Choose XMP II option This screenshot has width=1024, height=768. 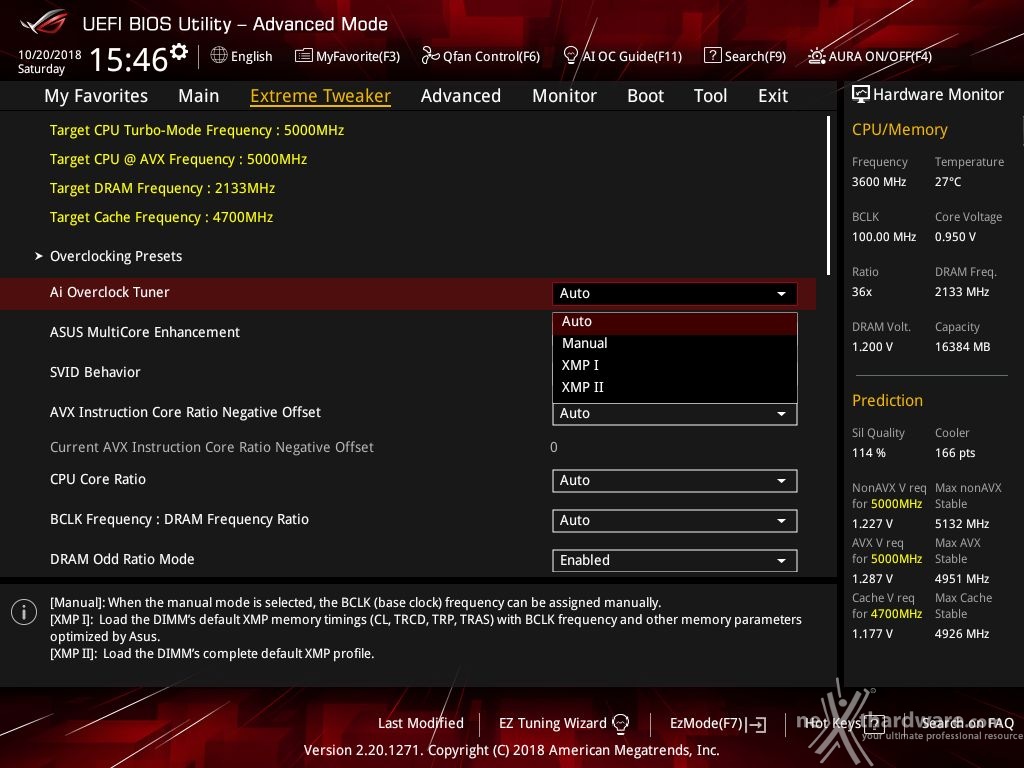pos(675,387)
